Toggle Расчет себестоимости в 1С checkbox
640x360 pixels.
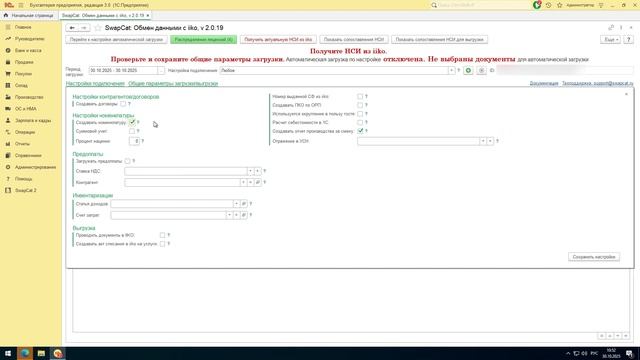(x=360, y=122)
